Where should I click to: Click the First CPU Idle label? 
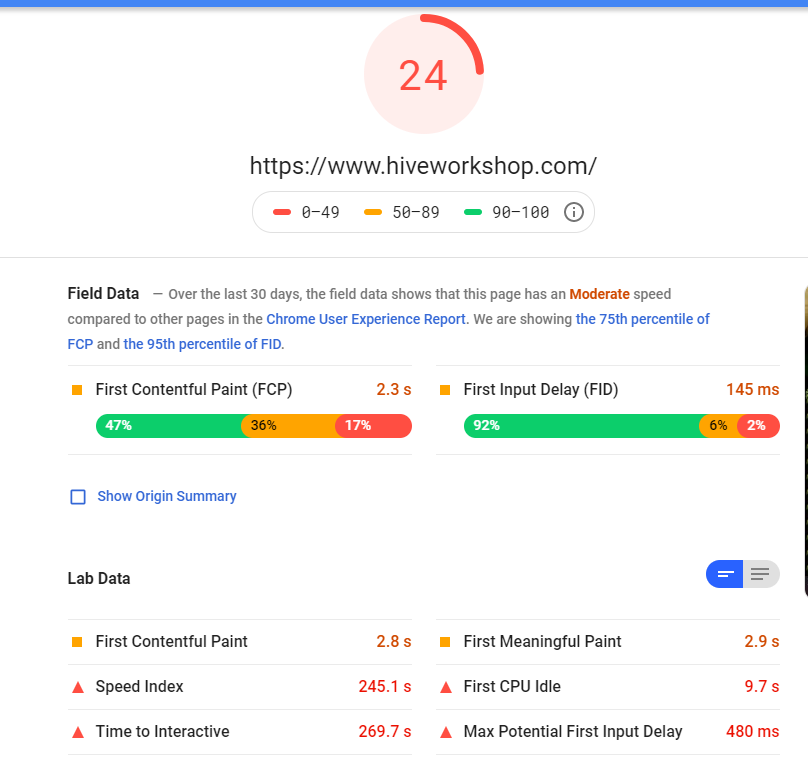(x=512, y=687)
